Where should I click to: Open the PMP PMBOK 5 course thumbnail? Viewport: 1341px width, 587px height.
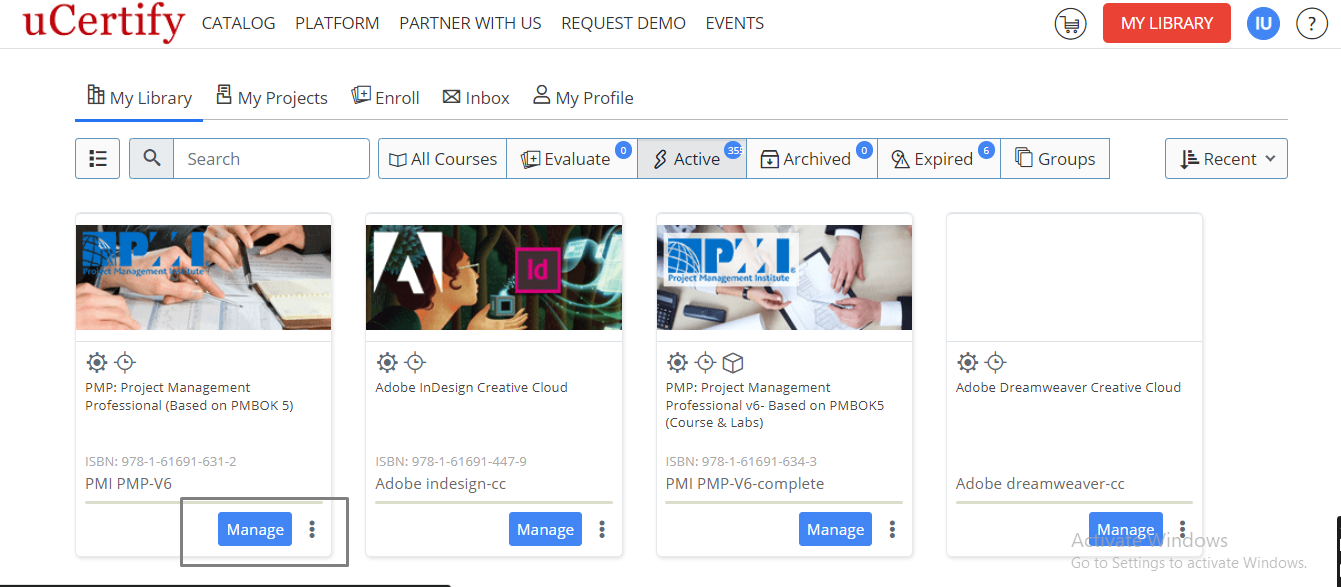click(203, 277)
